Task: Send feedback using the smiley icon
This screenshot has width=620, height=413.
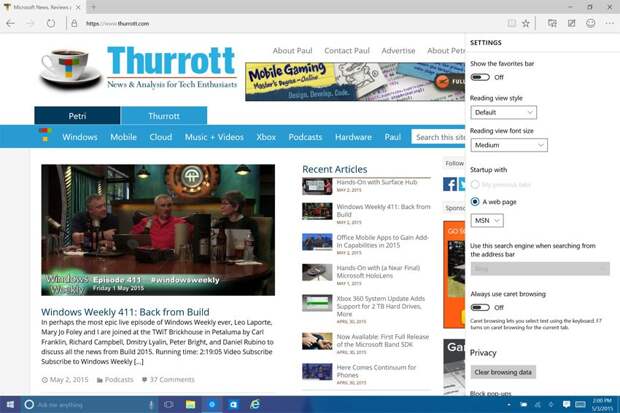Action: (x=590, y=23)
